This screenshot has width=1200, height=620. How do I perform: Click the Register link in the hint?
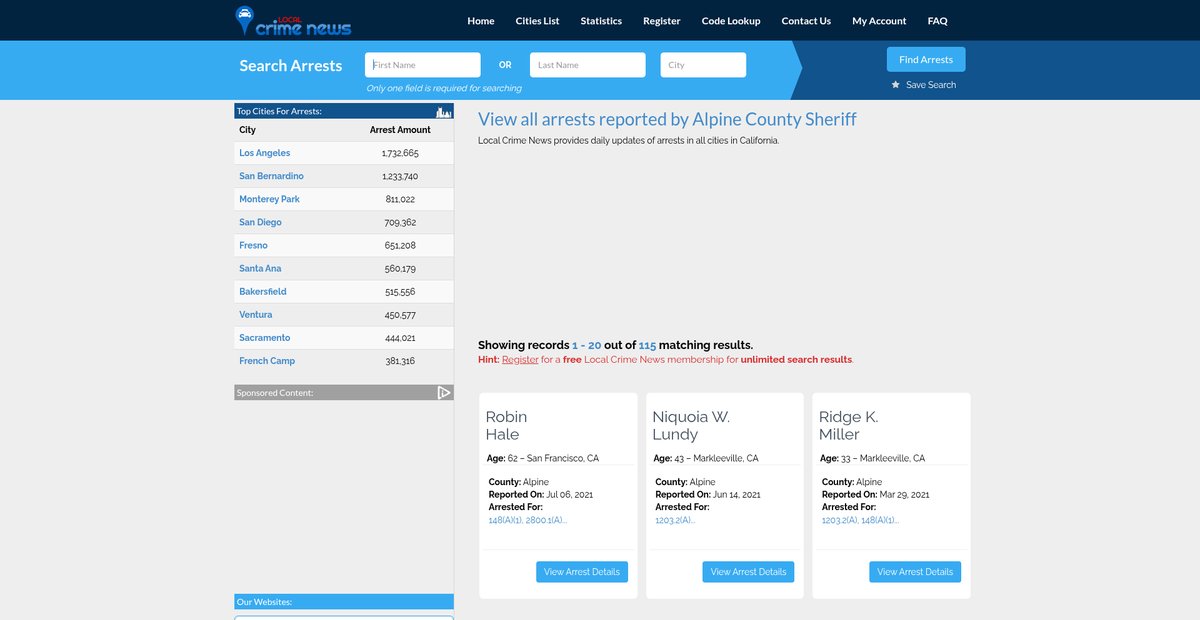[520, 359]
